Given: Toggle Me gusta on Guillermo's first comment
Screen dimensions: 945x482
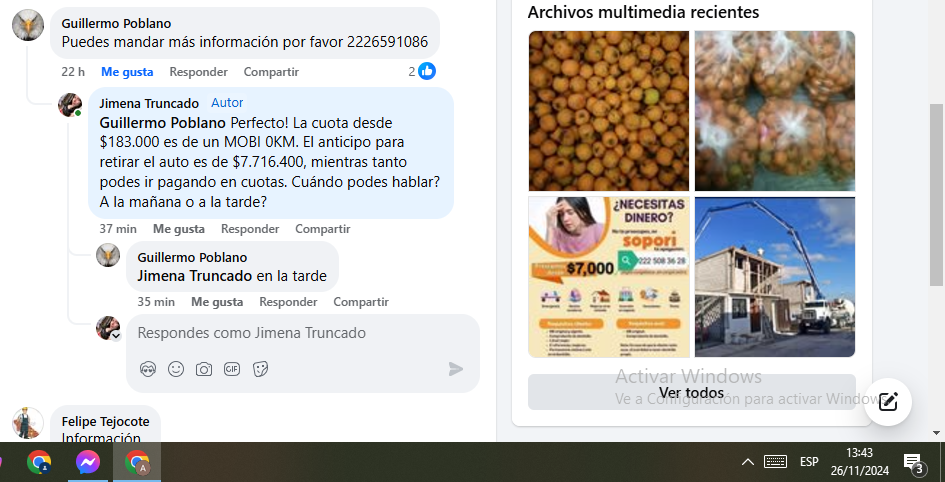Looking at the screenshot, I should click(127, 72).
